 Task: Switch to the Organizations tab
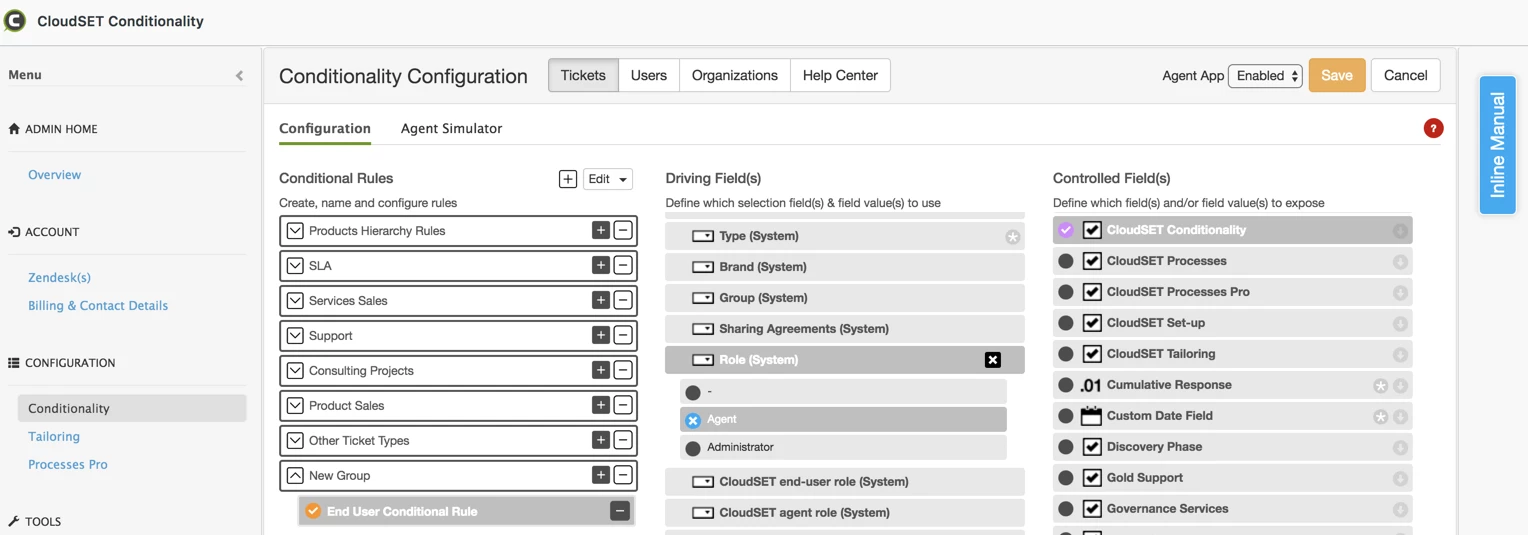pos(735,75)
